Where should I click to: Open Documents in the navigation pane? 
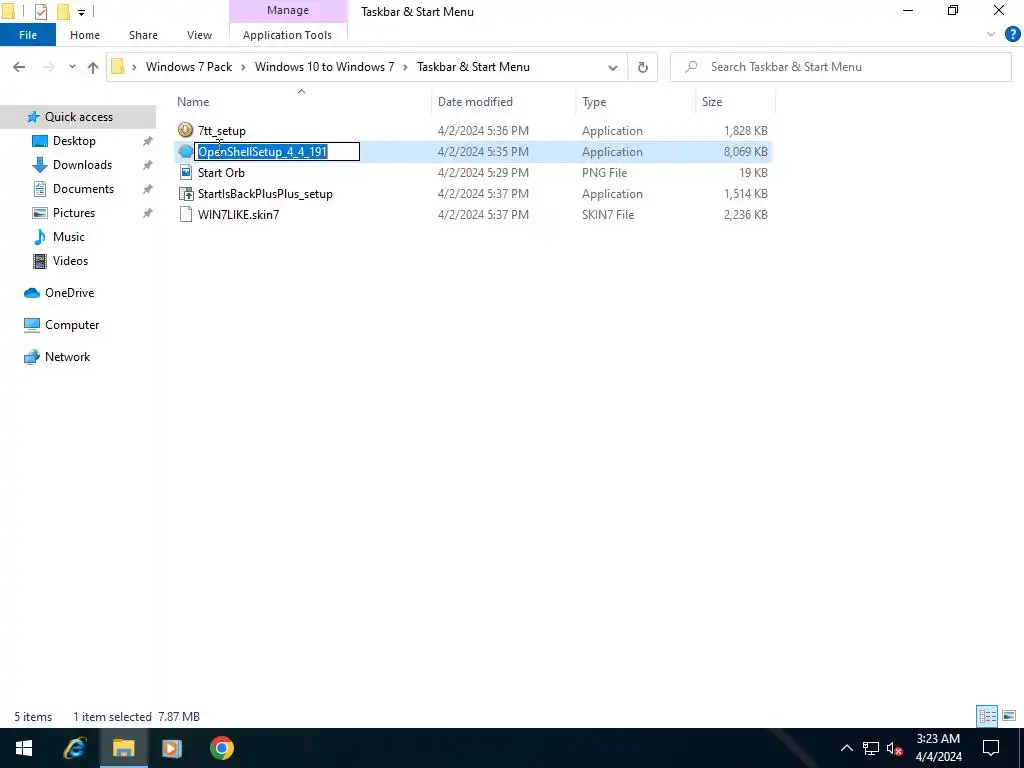tap(83, 189)
